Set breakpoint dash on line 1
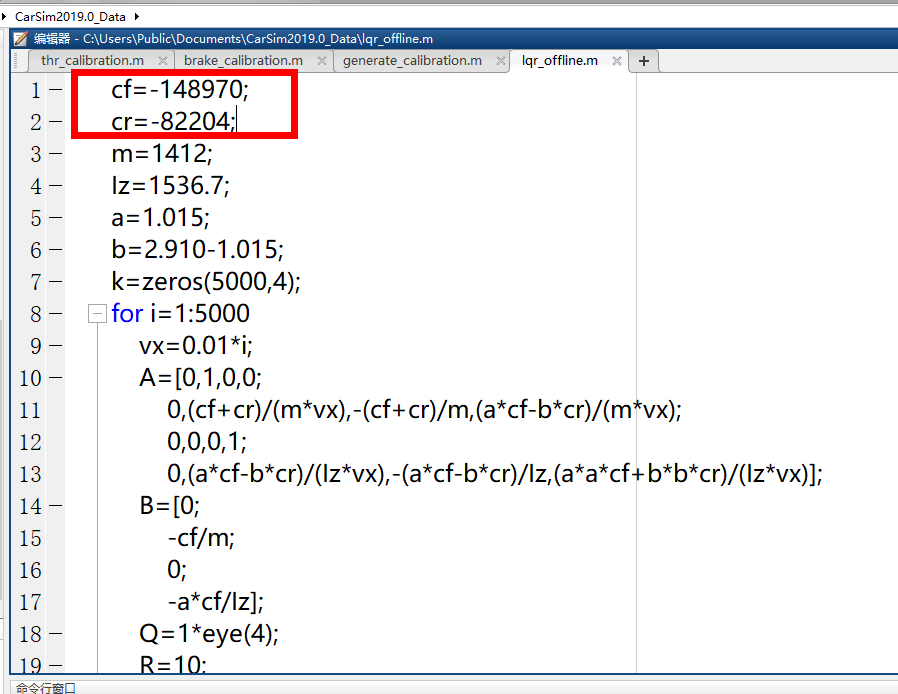The height and width of the screenshot is (694, 898). point(56,89)
